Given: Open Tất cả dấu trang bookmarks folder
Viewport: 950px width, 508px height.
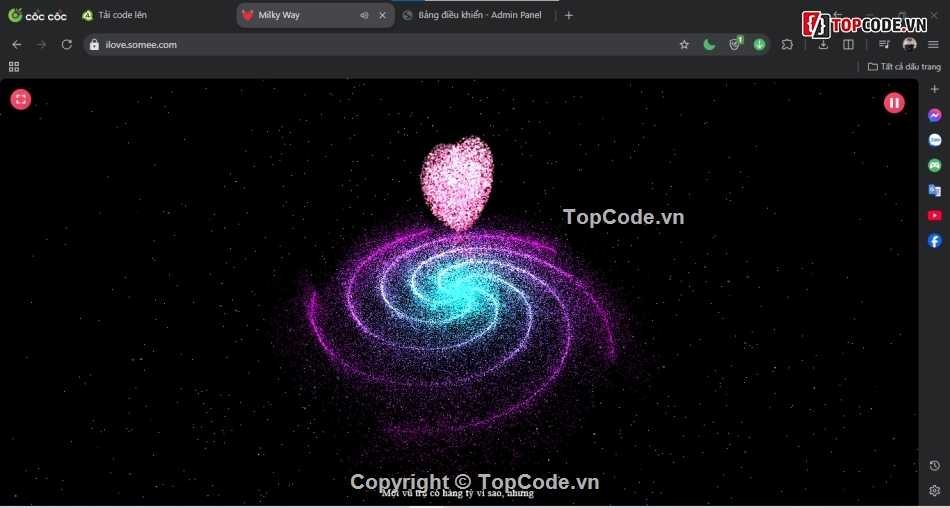Looking at the screenshot, I should [x=904, y=67].
